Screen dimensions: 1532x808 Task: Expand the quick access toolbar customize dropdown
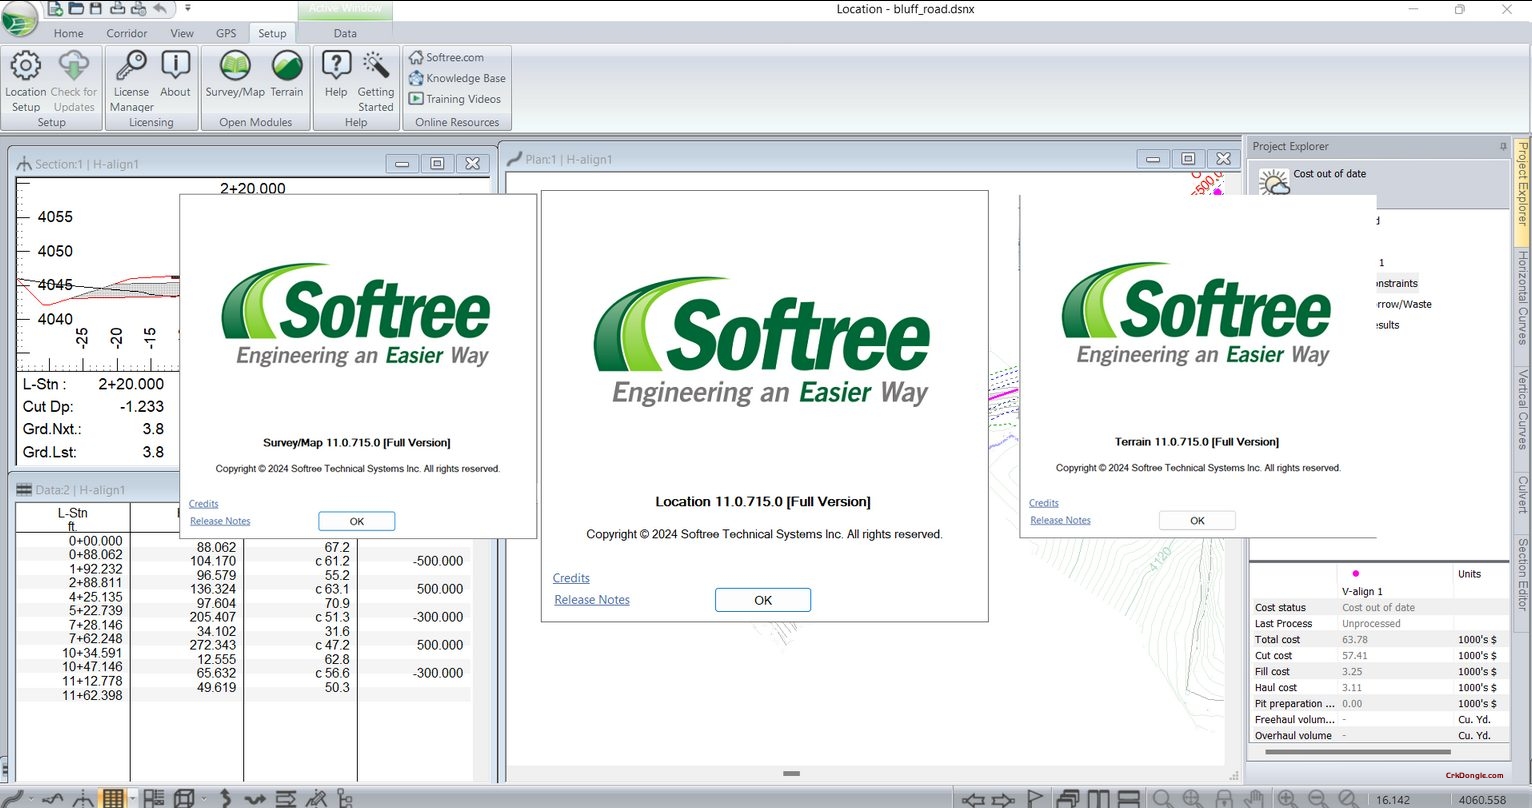[x=188, y=9]
